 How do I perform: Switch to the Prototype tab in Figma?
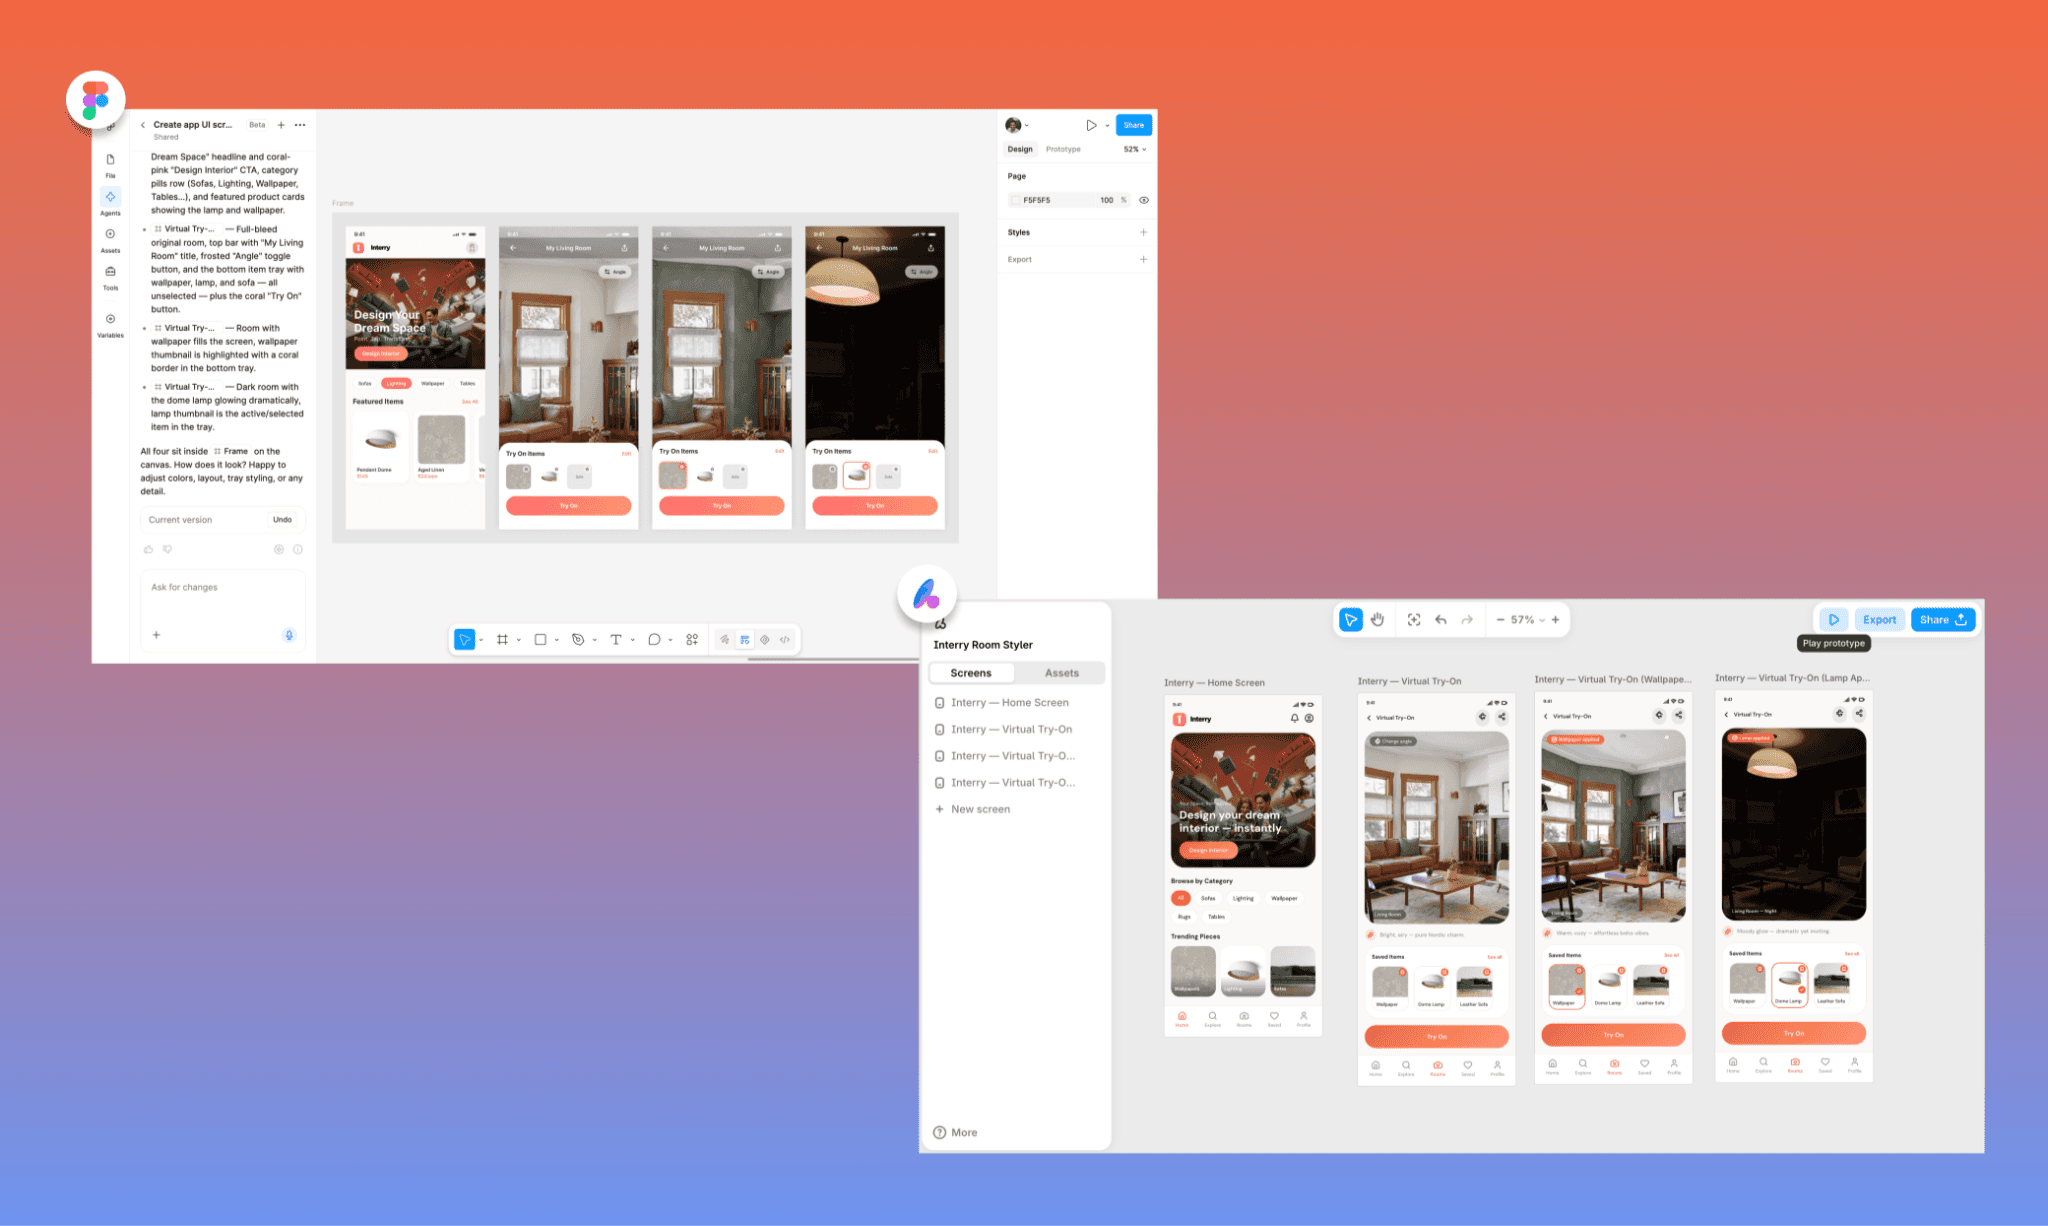1063,149
